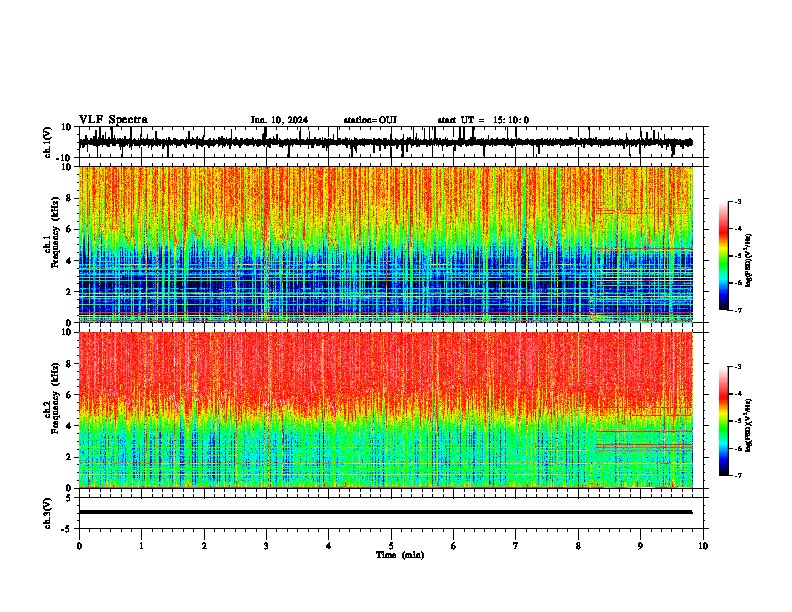
Task: Click the "-7" label on ch.2 color bar
Action: click(738, 475)
